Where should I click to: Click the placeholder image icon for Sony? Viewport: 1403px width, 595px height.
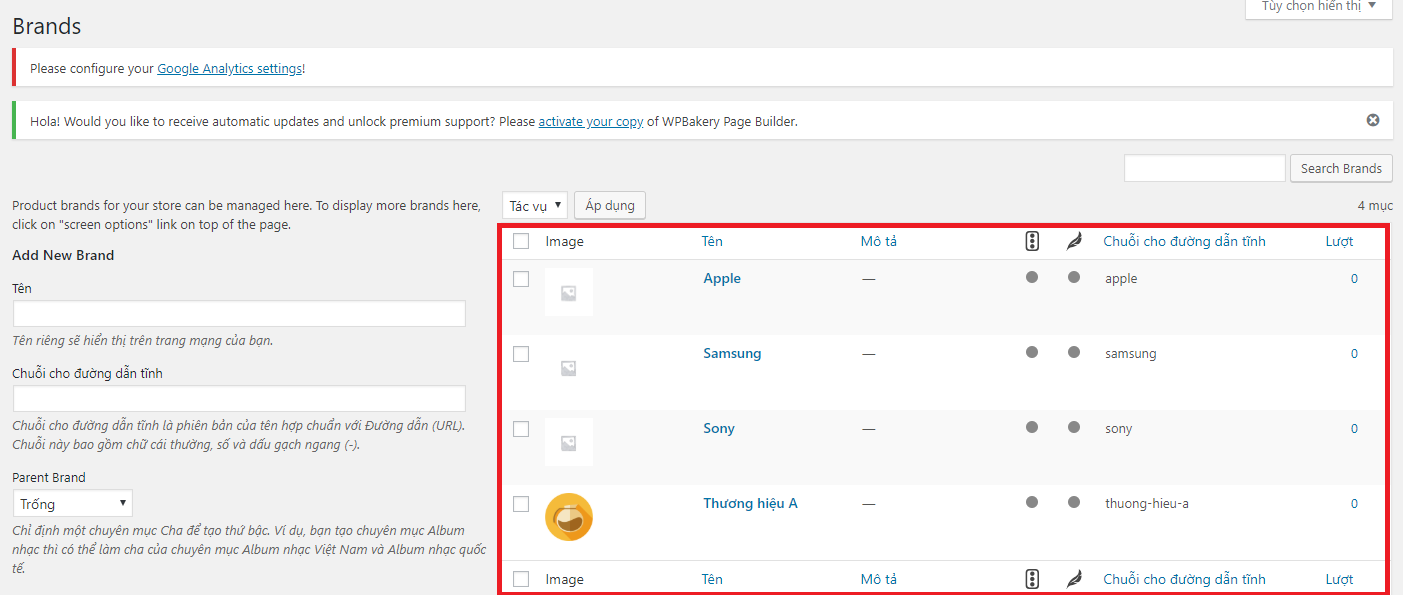pos(568,442)
